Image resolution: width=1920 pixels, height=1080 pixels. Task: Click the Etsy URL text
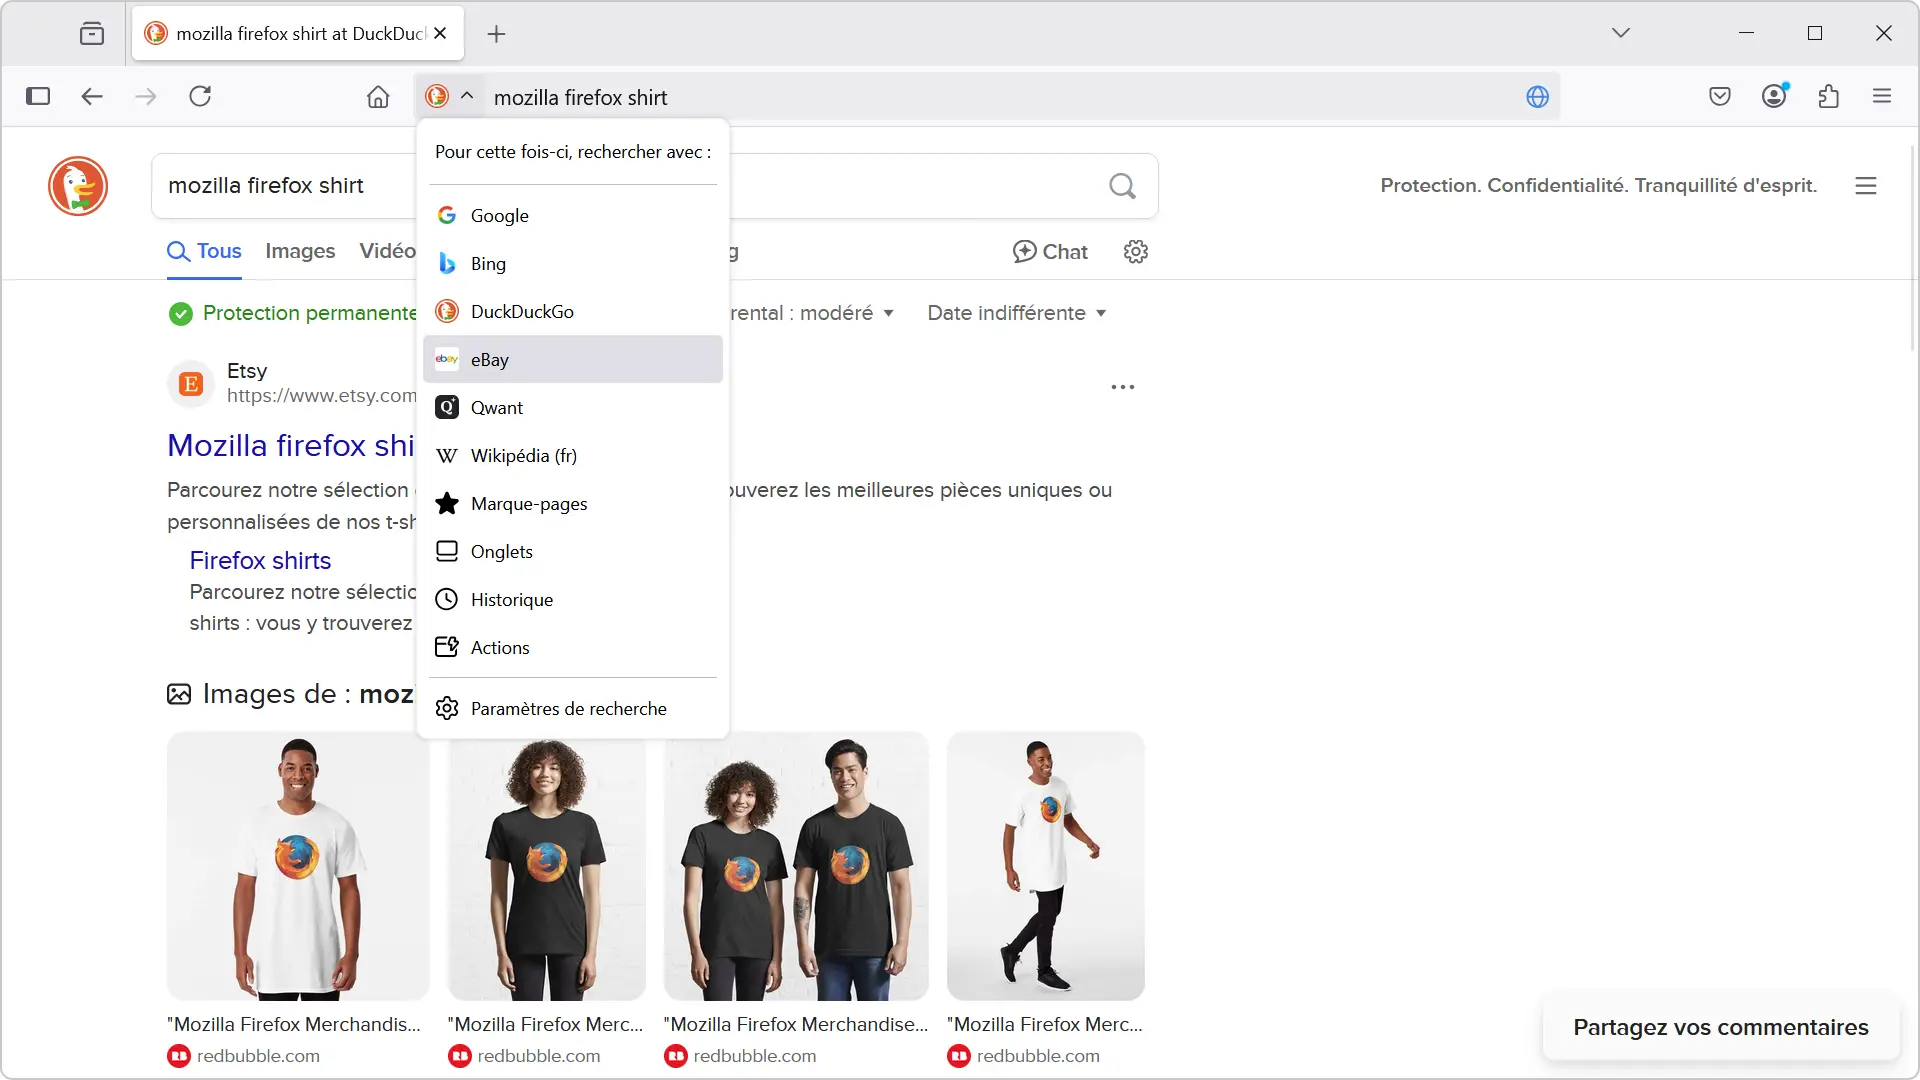(x=321, y=396)
